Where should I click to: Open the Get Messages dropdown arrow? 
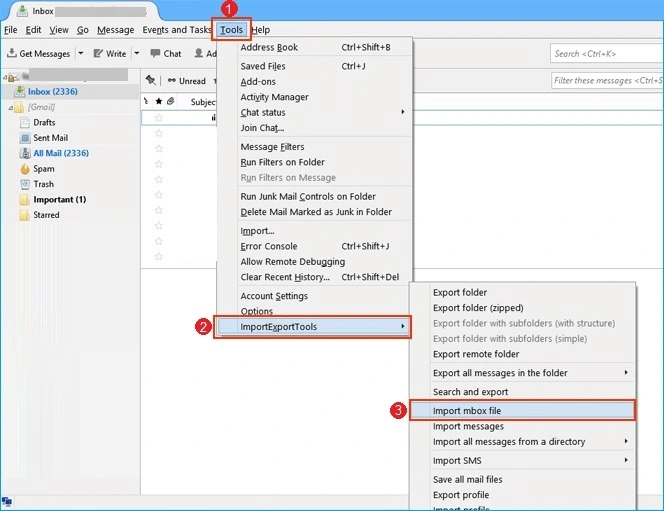click(x=80, y=53)
